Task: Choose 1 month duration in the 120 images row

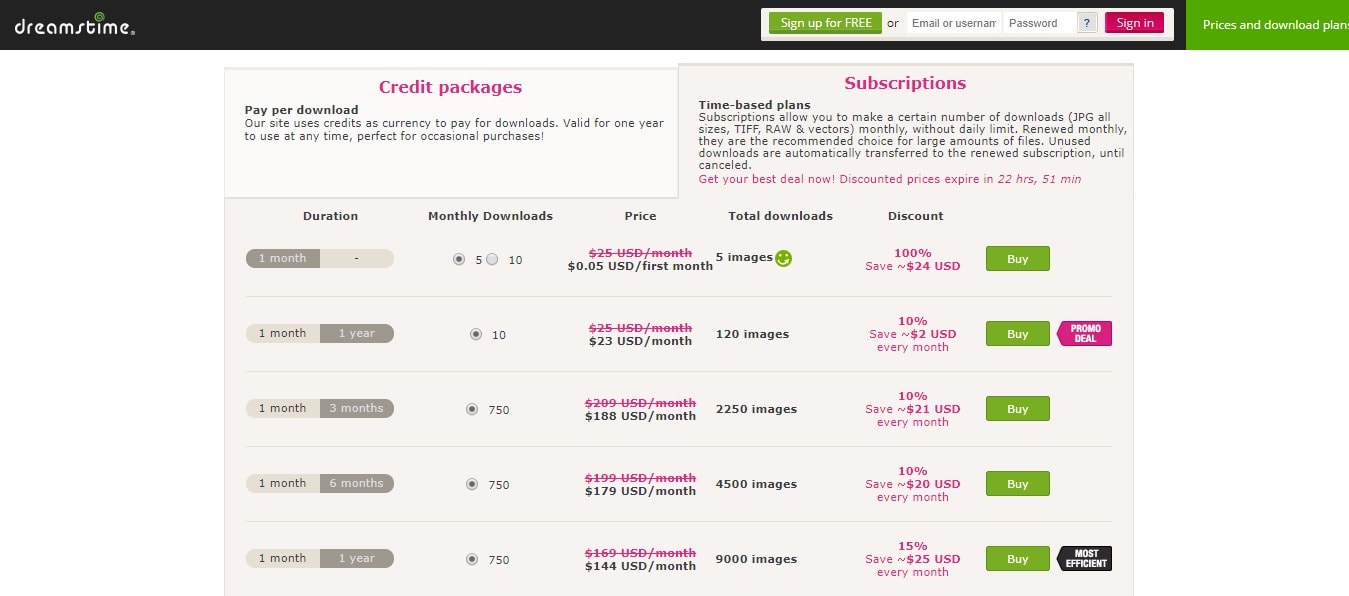Action: click(283, 333)
